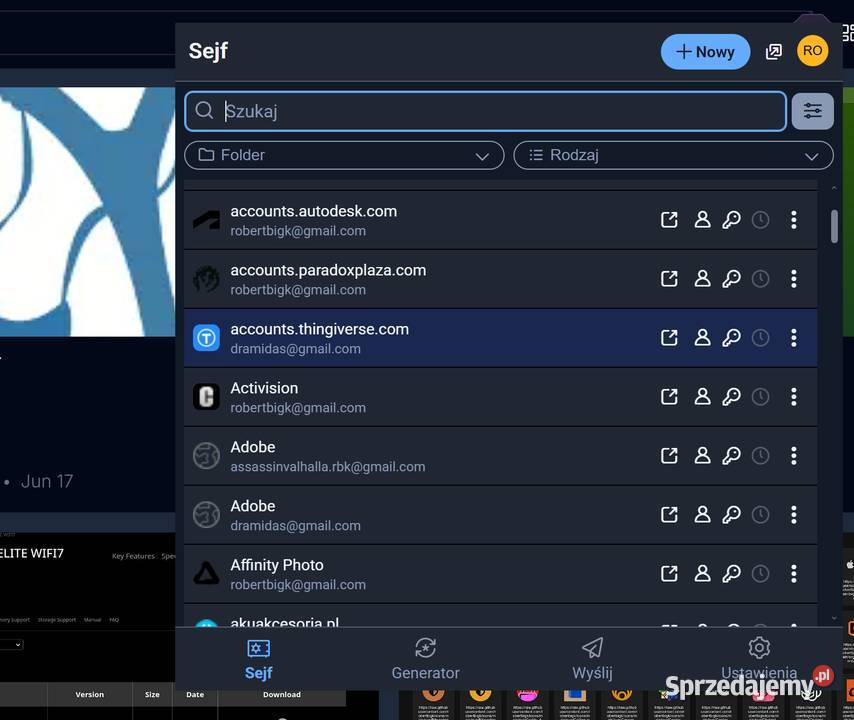This screenshot has height=720, width=854.
Task: Open RO account avatar menu
Action: click(x=812, y=51)
